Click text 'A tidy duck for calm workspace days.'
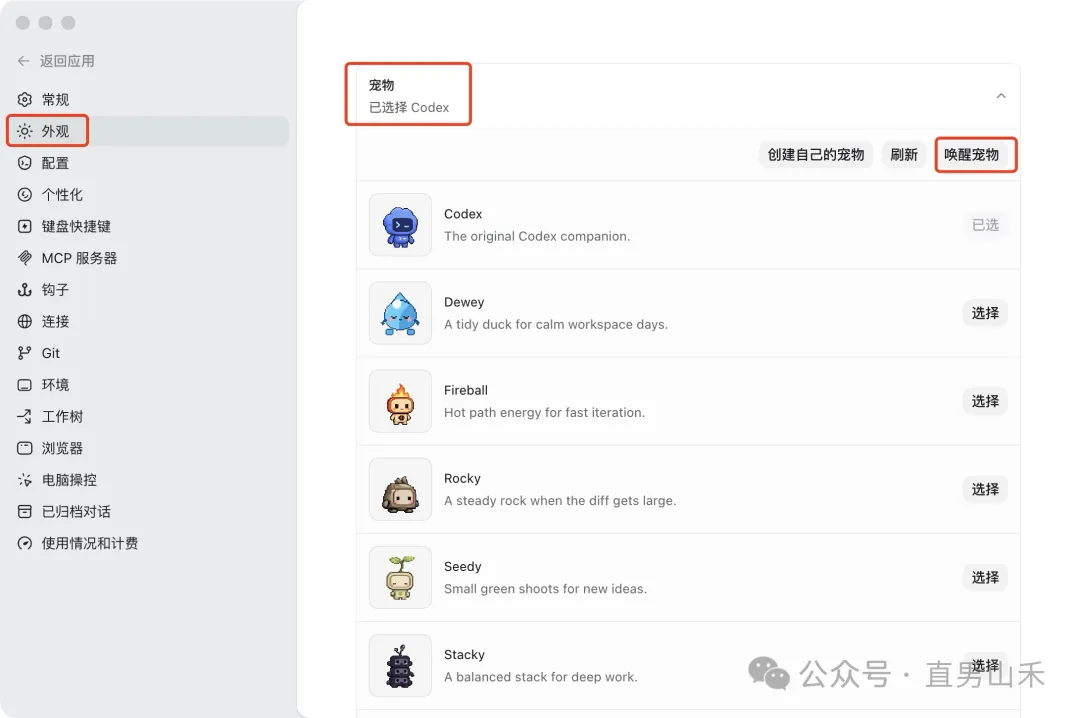This screenshot has width=1080, height=718. point(556,325)
